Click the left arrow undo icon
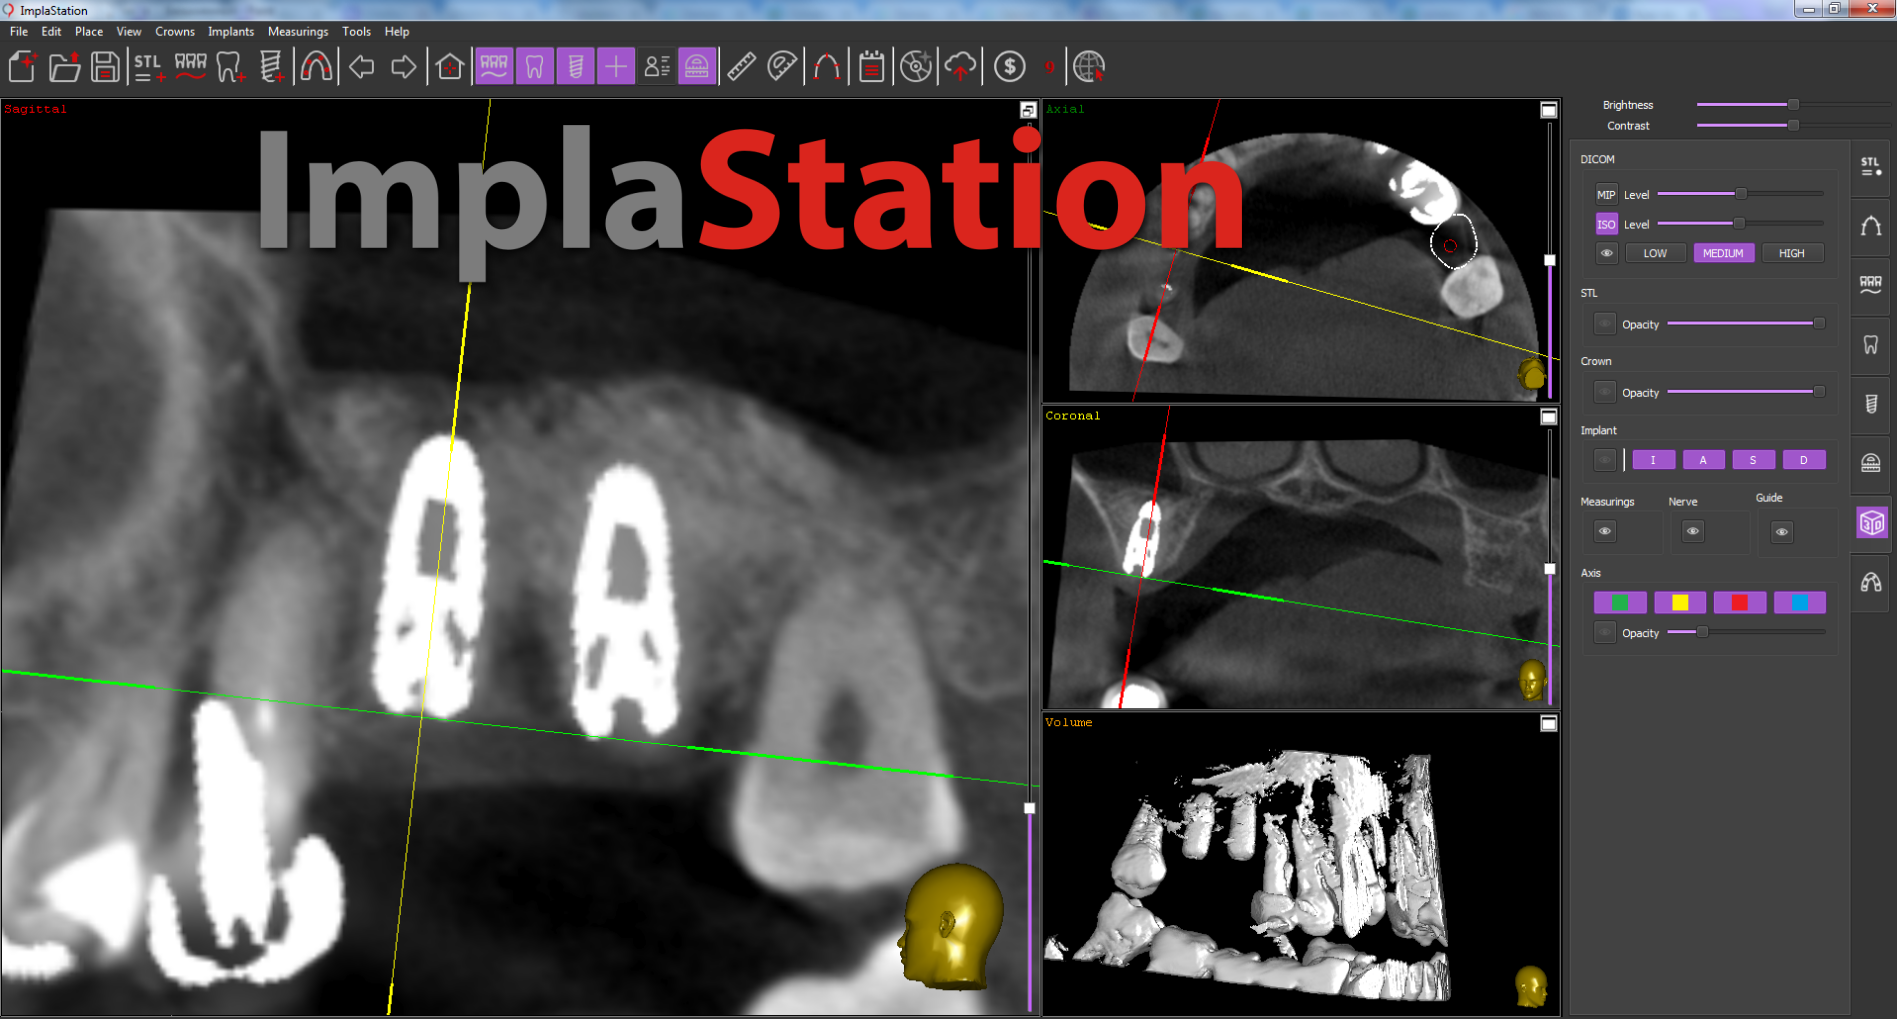1897x1019 pixels. pyautogui.click(x=362, y=67)
